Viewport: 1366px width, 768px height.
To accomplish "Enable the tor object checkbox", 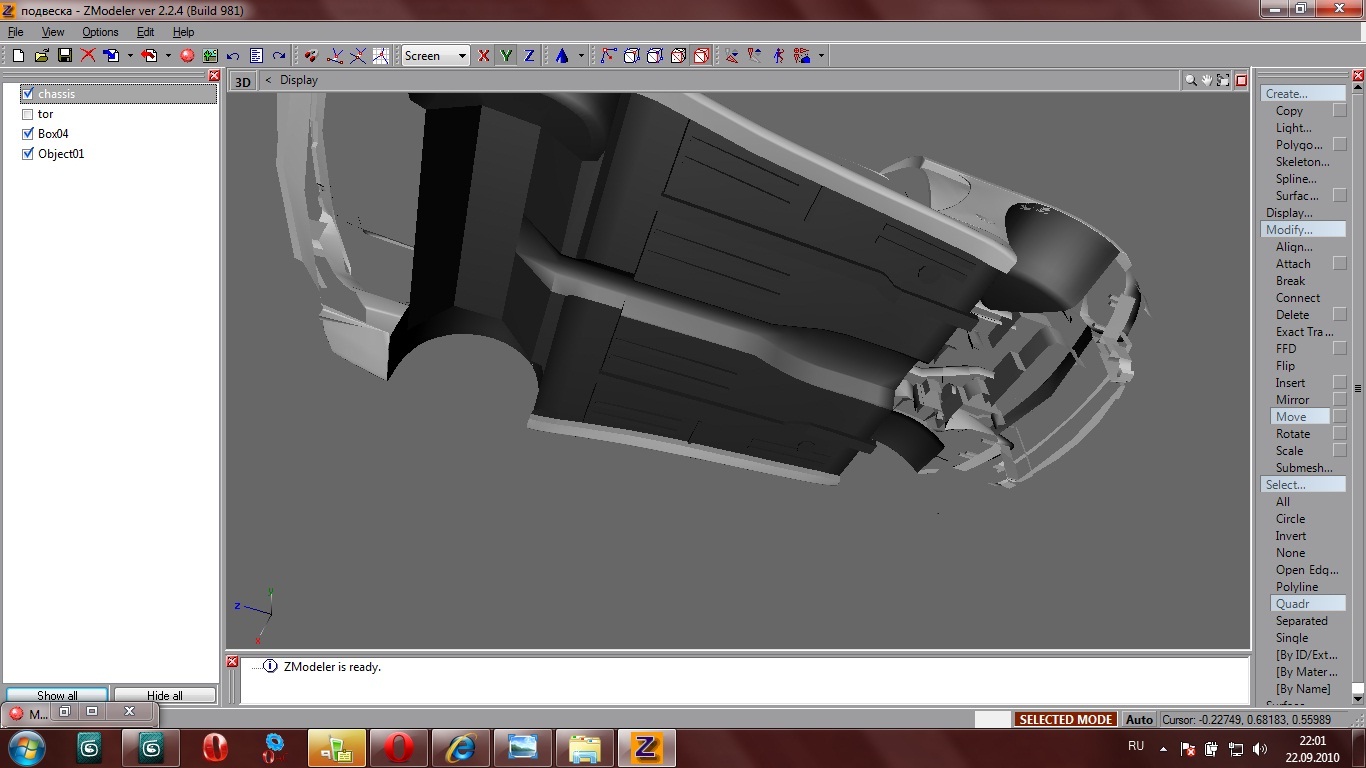I will 28,114.
